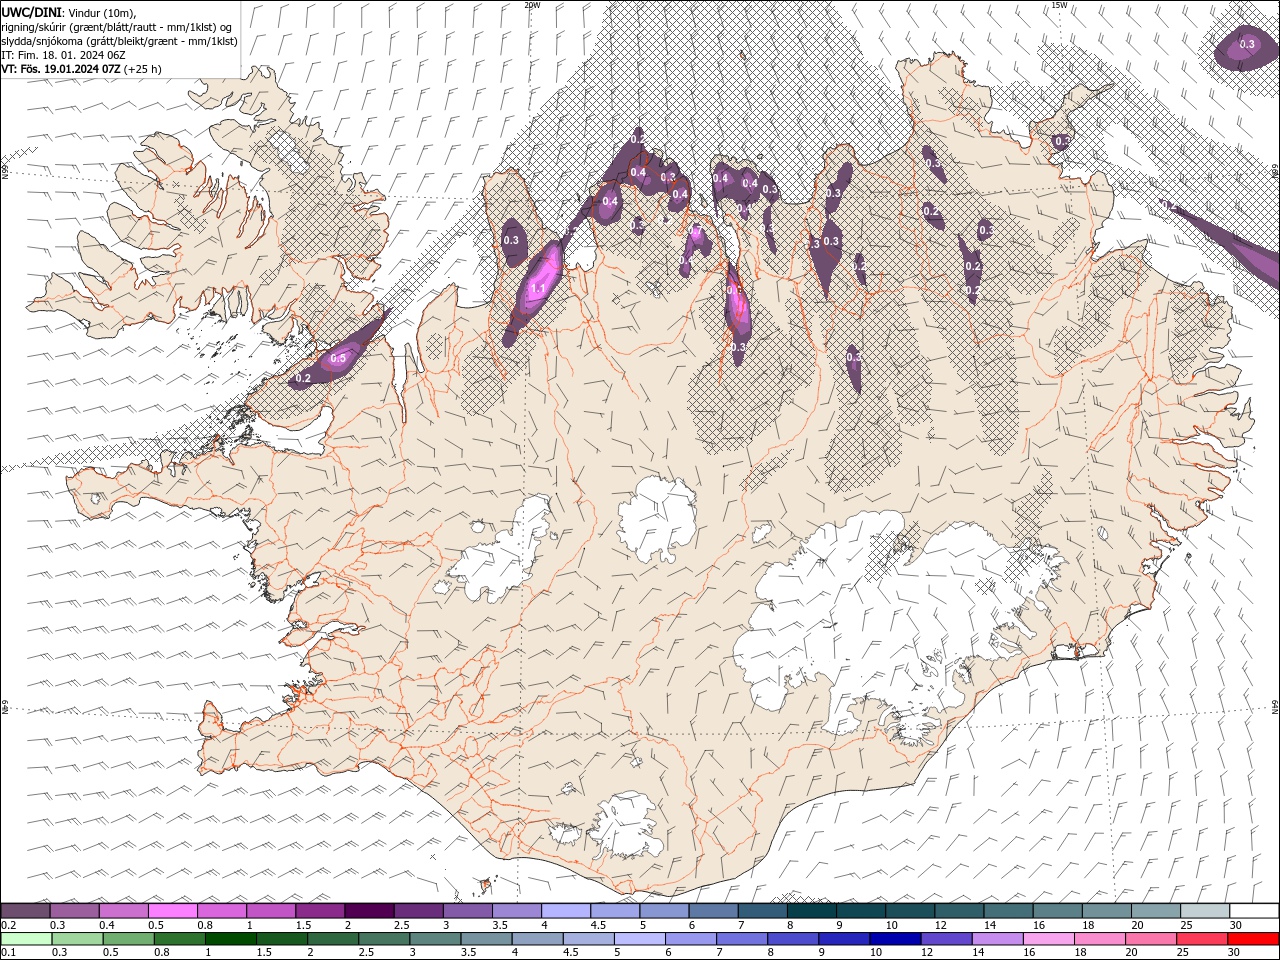Click the 0.1 value label under the lower scale
Viewport: 1280px width, 960px height.
[7, 953]
